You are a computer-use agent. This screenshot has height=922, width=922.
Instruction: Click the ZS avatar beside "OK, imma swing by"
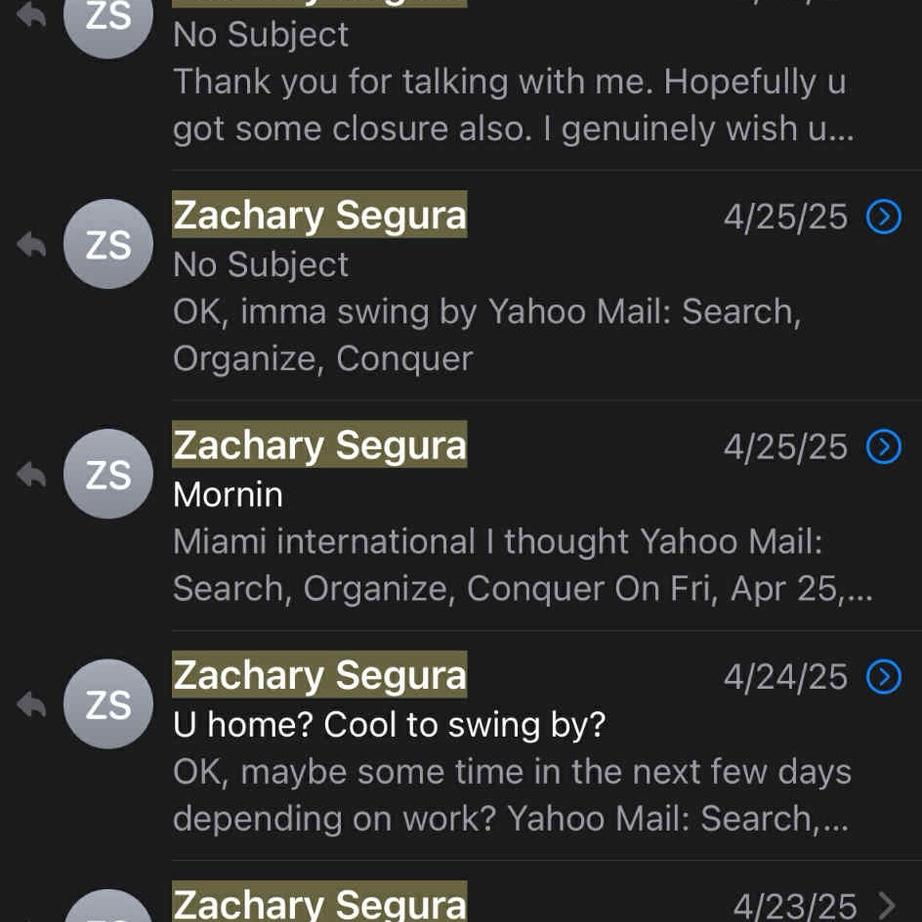pos(108,244)
